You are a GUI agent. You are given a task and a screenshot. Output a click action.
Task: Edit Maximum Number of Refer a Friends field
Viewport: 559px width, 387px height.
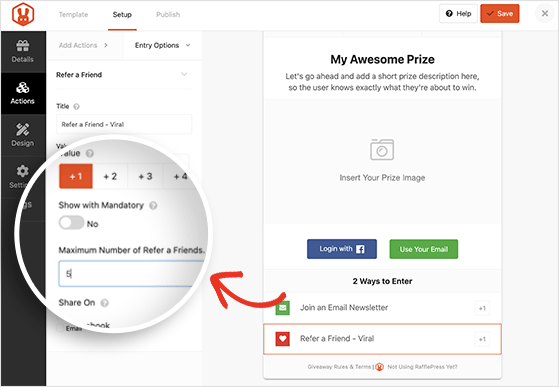pos(131,274)
